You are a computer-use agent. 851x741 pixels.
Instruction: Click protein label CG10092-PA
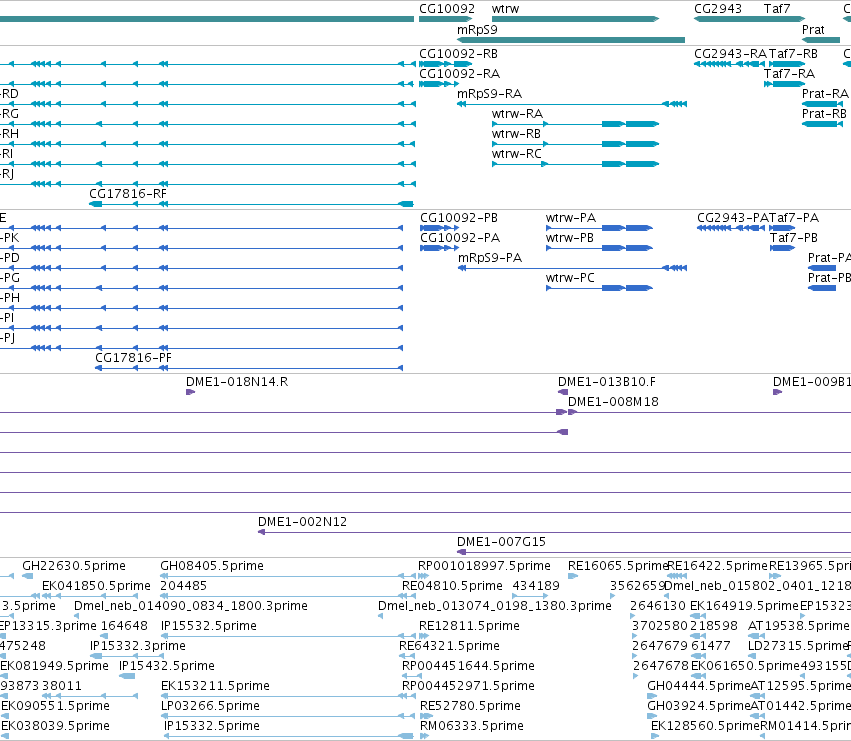coord(460,238)
